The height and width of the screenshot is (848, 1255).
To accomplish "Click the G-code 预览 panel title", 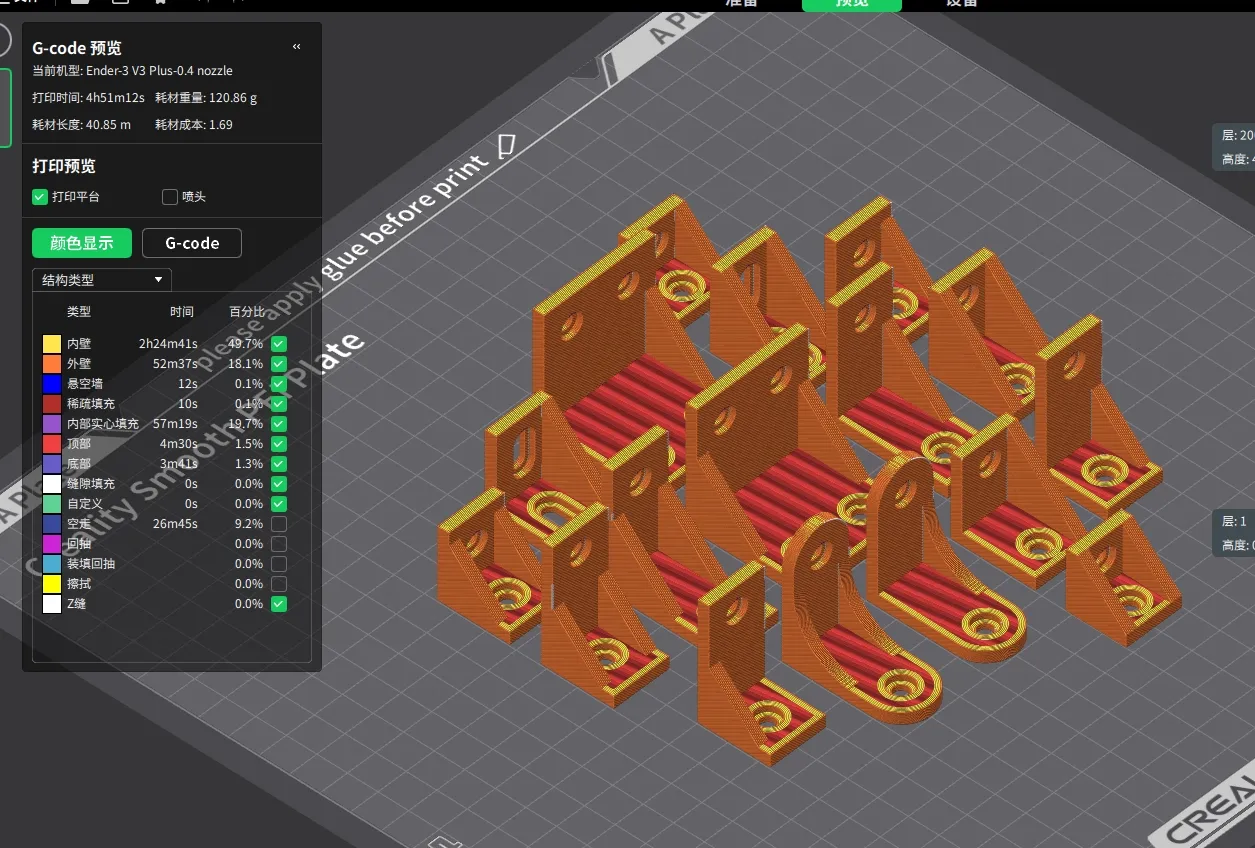I will click(77, 48).
